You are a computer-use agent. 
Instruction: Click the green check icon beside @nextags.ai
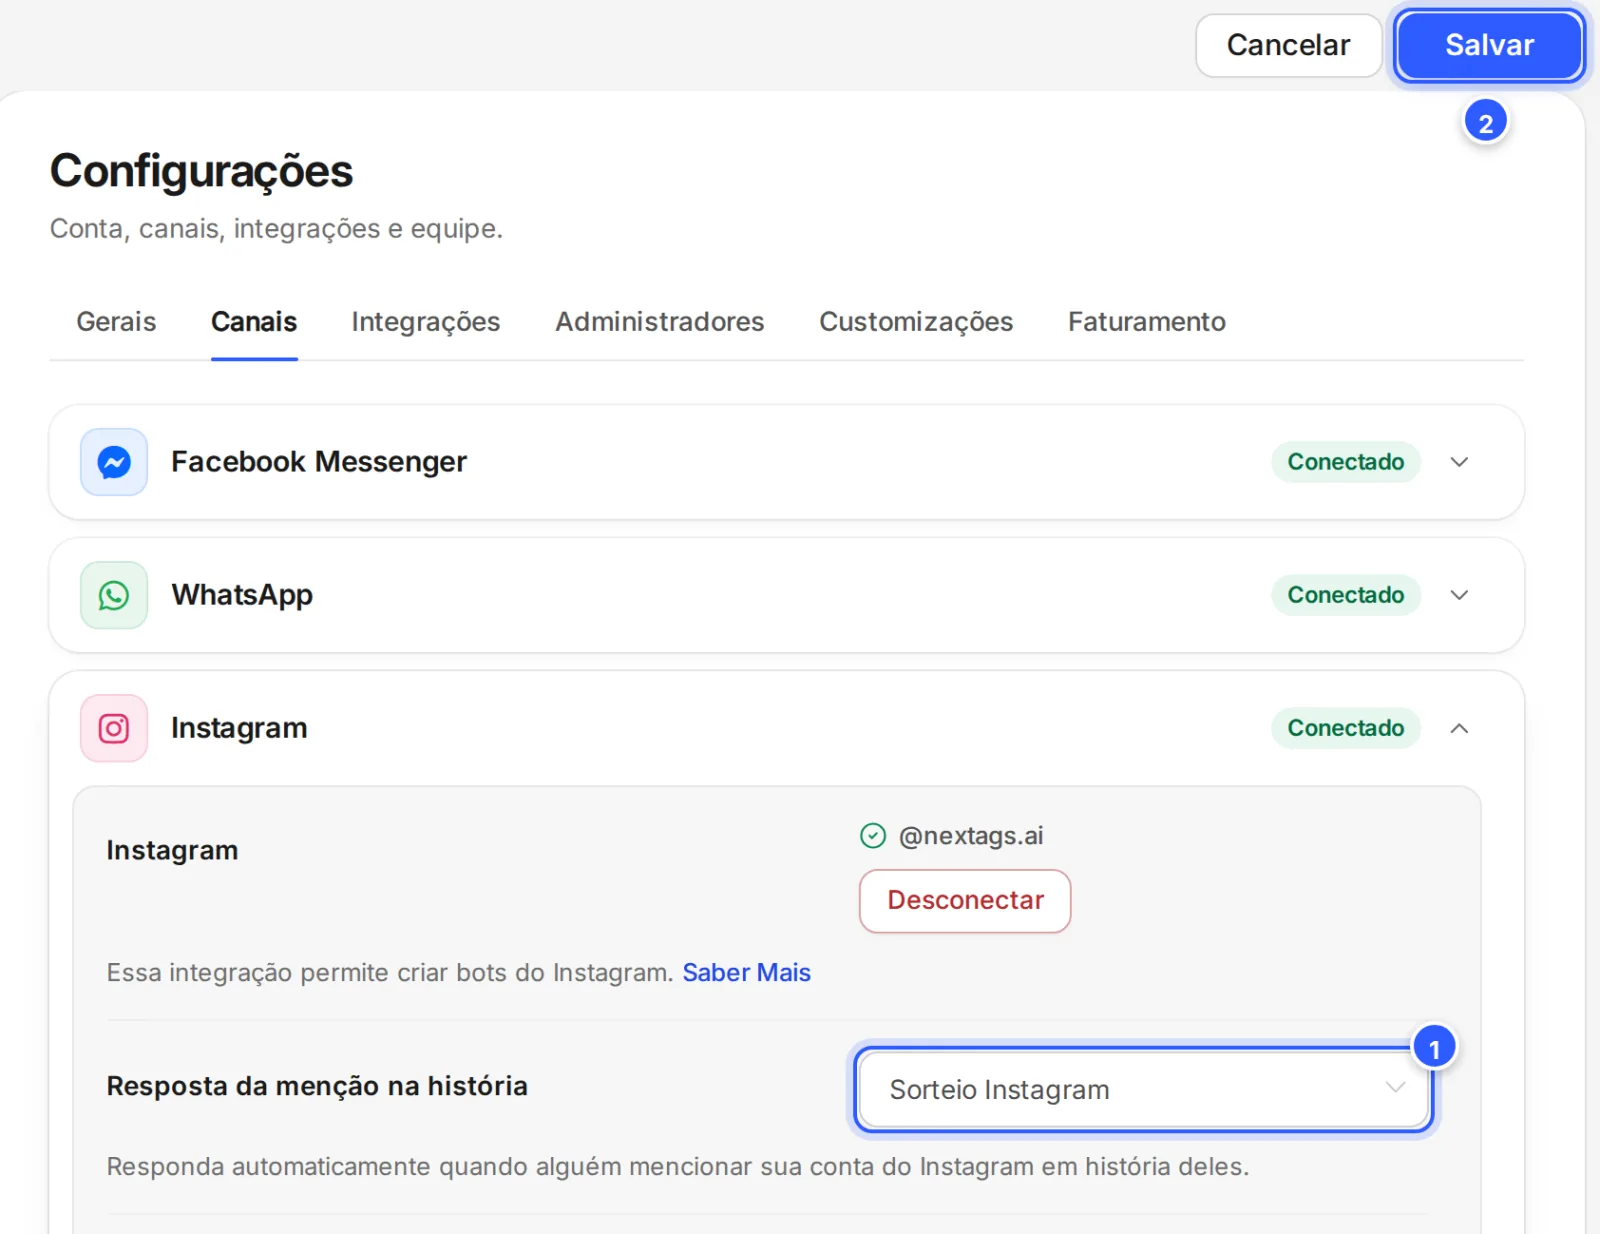click(873, 835)
